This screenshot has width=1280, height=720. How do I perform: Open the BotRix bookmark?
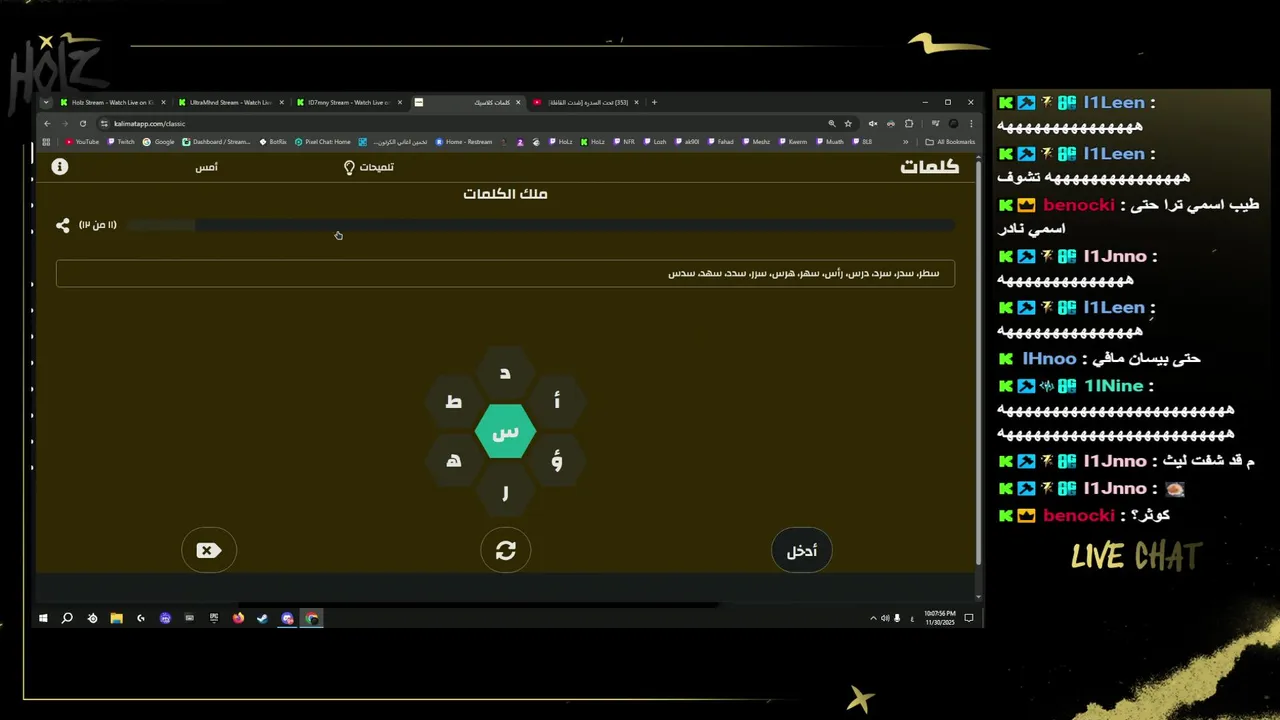click(272, 142)
